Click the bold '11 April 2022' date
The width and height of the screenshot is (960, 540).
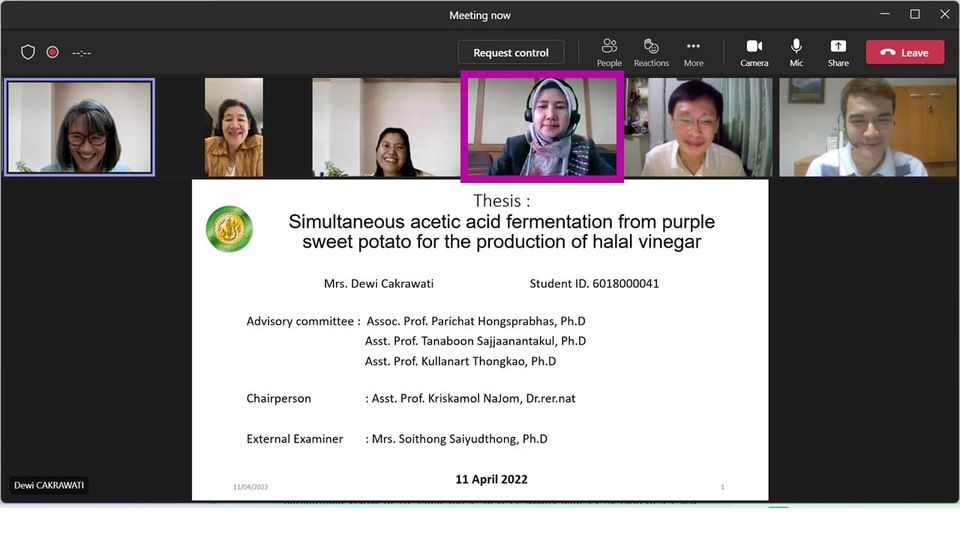[x=491, y=479]
